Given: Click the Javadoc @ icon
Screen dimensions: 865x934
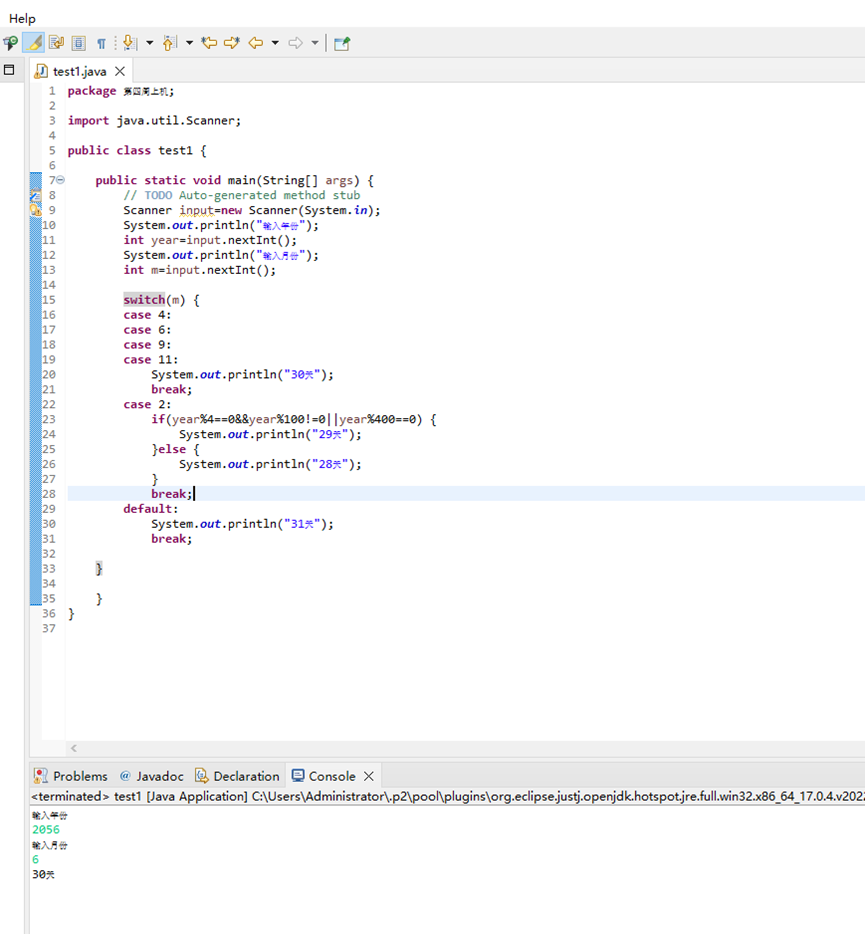Looking at the screenshot, I should (125, 776).
